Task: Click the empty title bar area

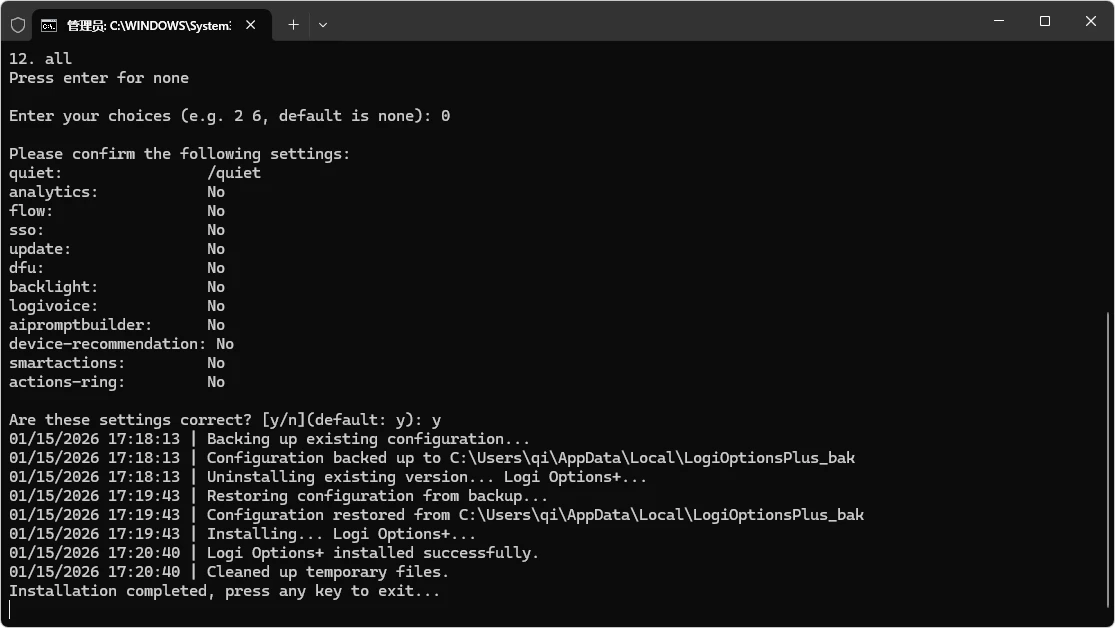Action: [x=650, y=22]
